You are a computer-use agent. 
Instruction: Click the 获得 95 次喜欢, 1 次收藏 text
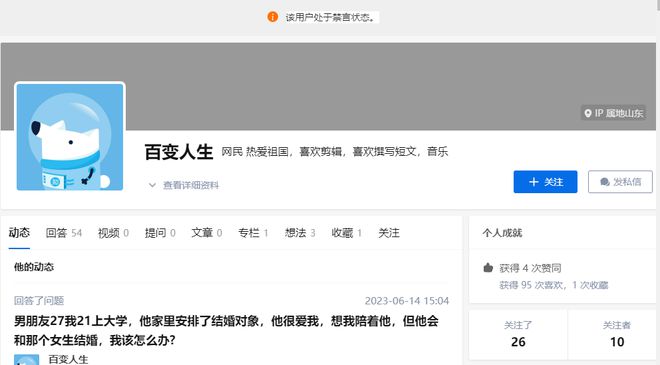pos(554,285)
